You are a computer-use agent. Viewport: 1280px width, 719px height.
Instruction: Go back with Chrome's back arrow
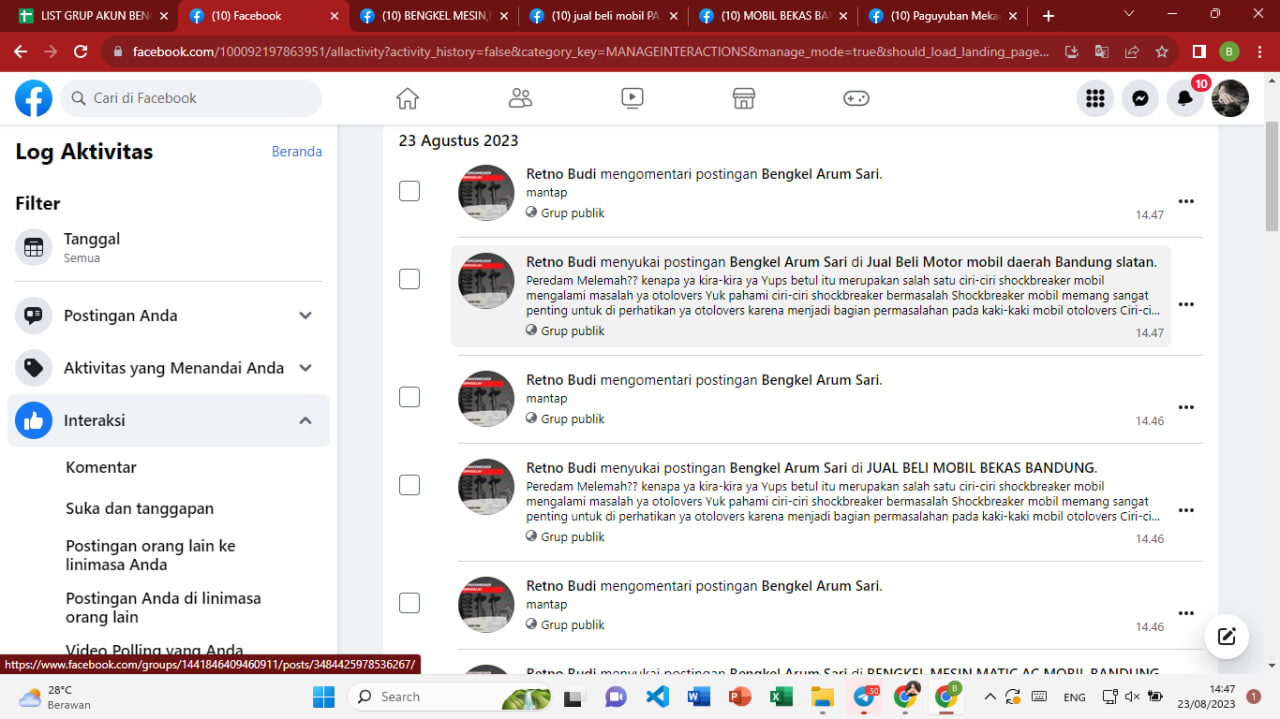[21, 51]
